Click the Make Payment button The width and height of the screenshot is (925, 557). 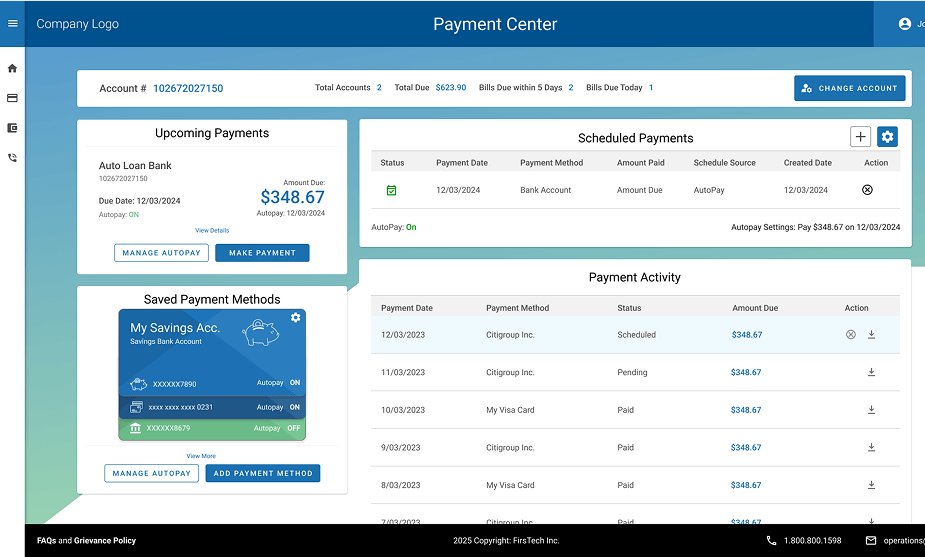(x=262, y=253)
